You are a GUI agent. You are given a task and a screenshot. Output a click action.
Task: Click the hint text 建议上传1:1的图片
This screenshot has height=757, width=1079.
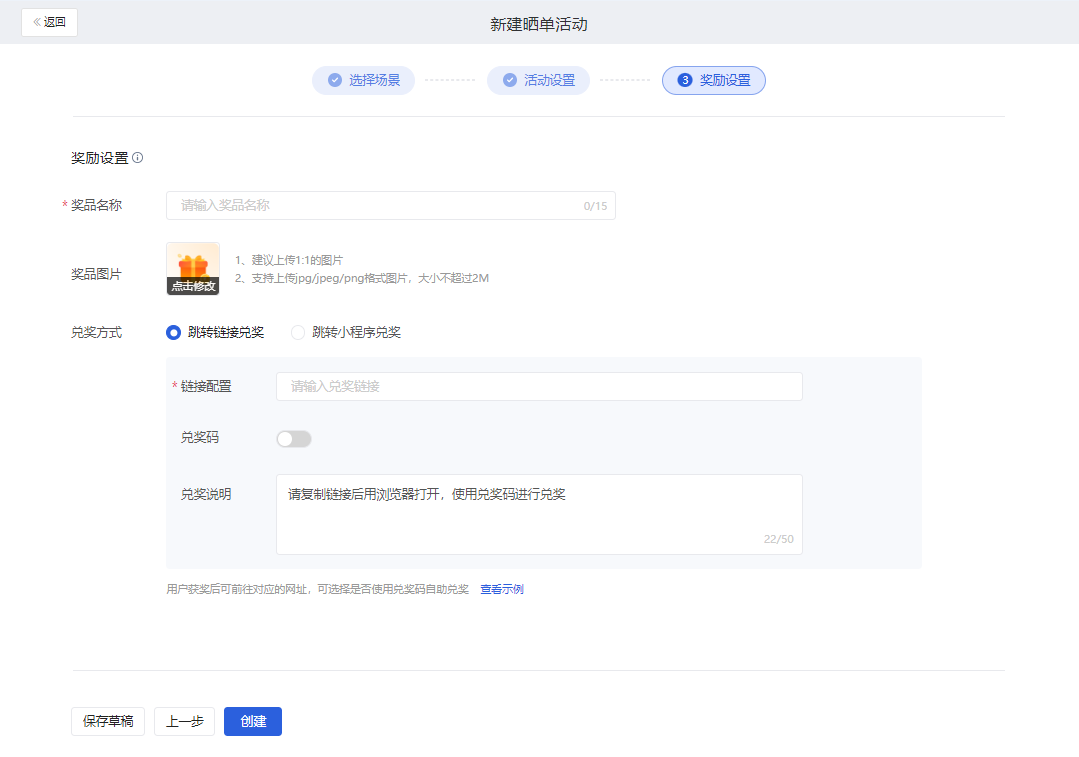click(x=289, y=260)
